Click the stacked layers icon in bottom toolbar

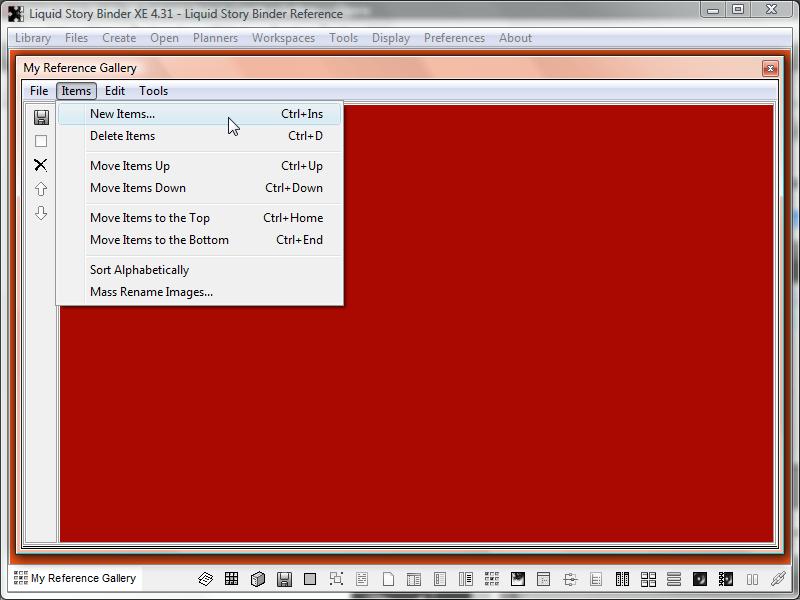[206, 579]
